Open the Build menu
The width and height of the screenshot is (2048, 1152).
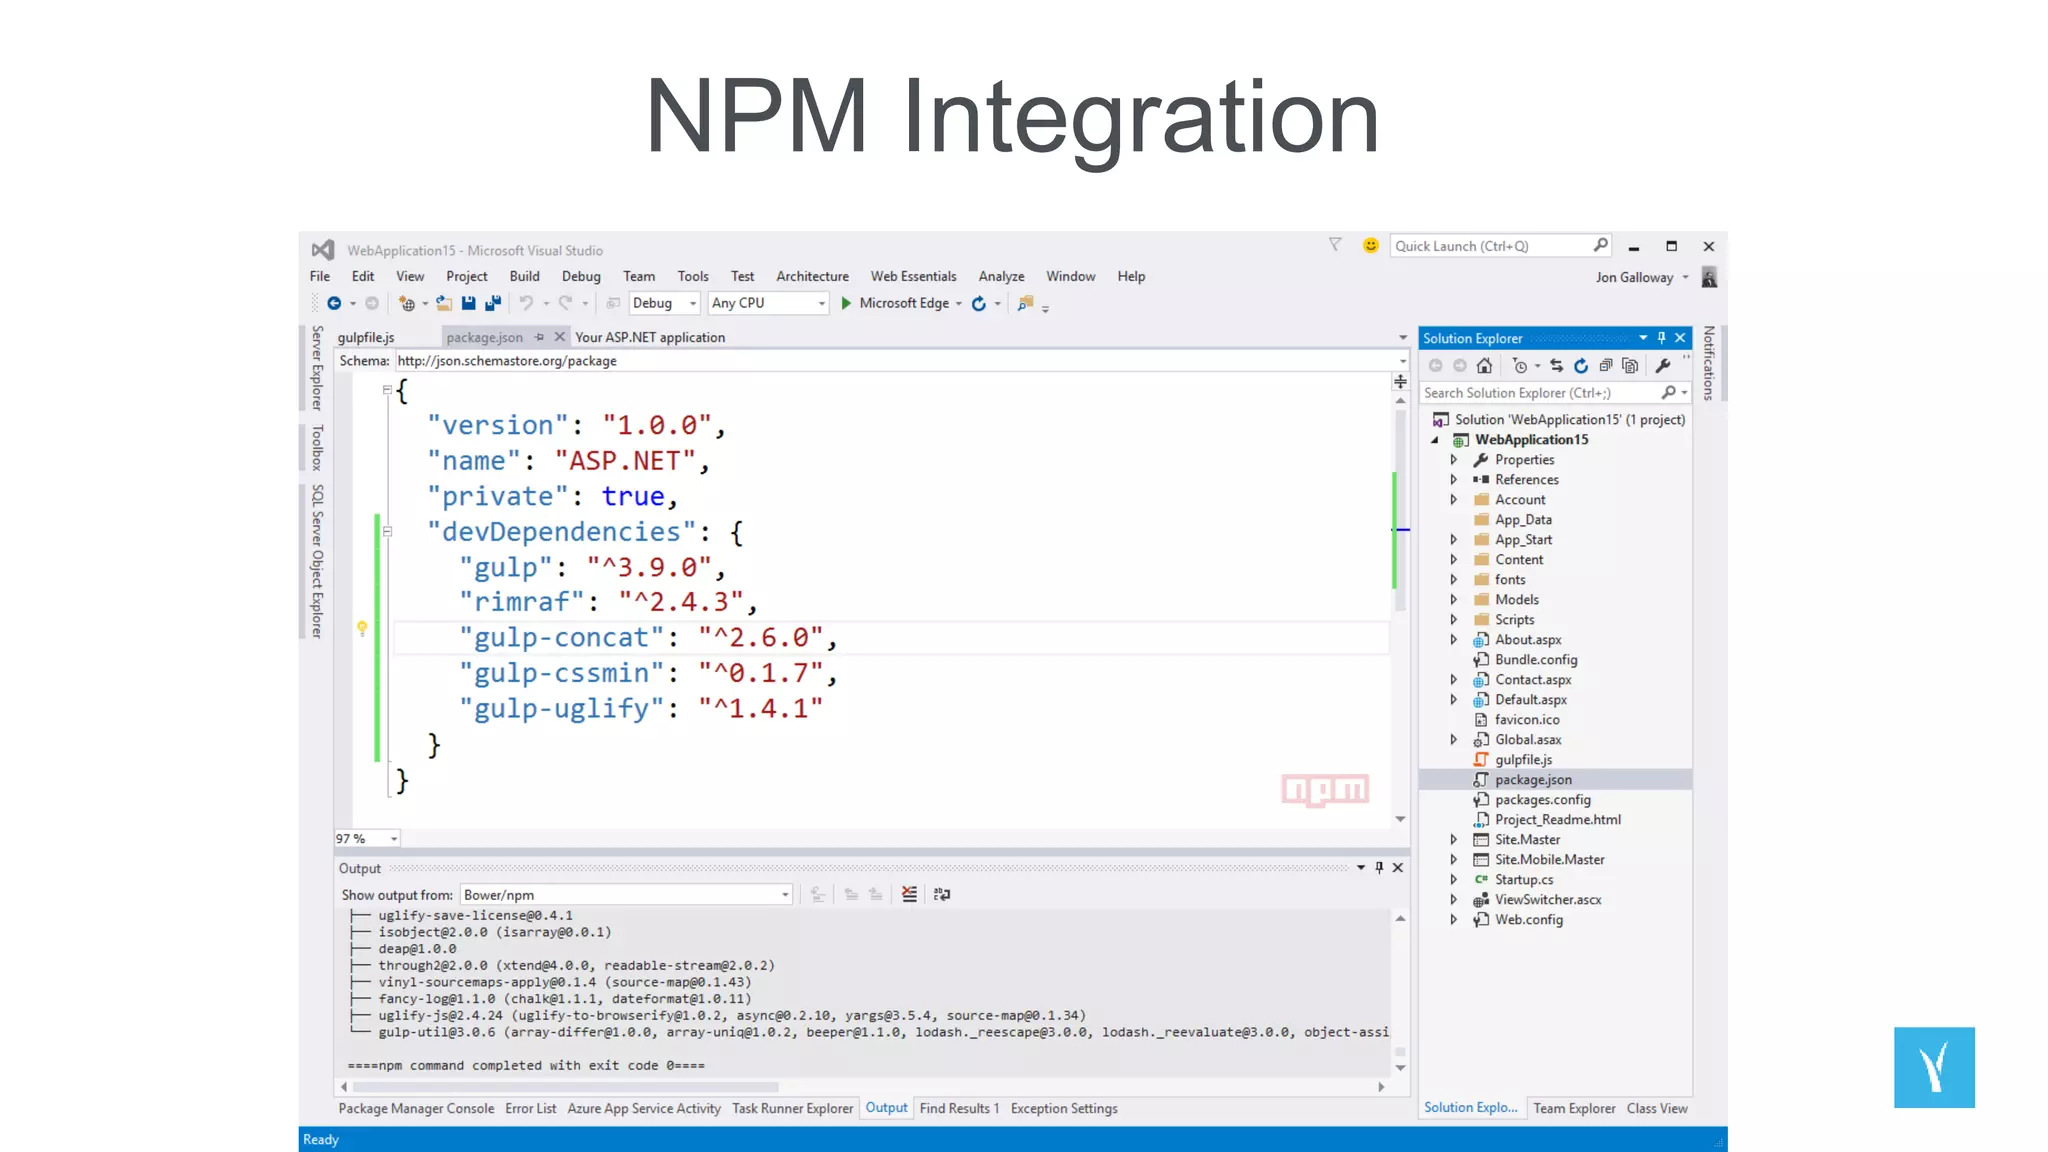click(524, 276)
